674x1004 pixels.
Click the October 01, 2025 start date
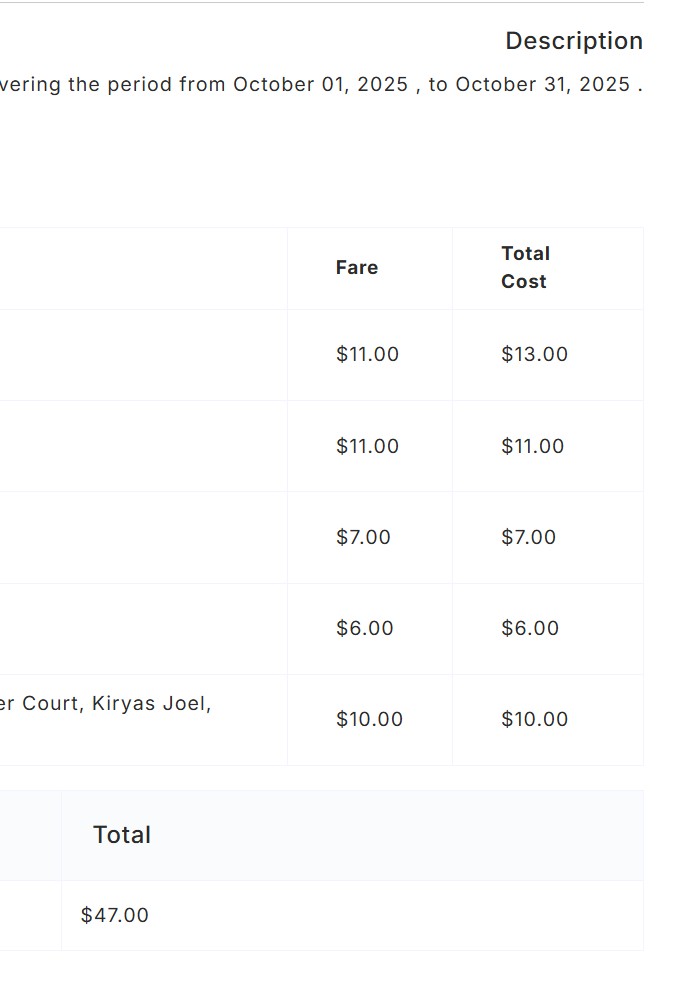(320, 85)
